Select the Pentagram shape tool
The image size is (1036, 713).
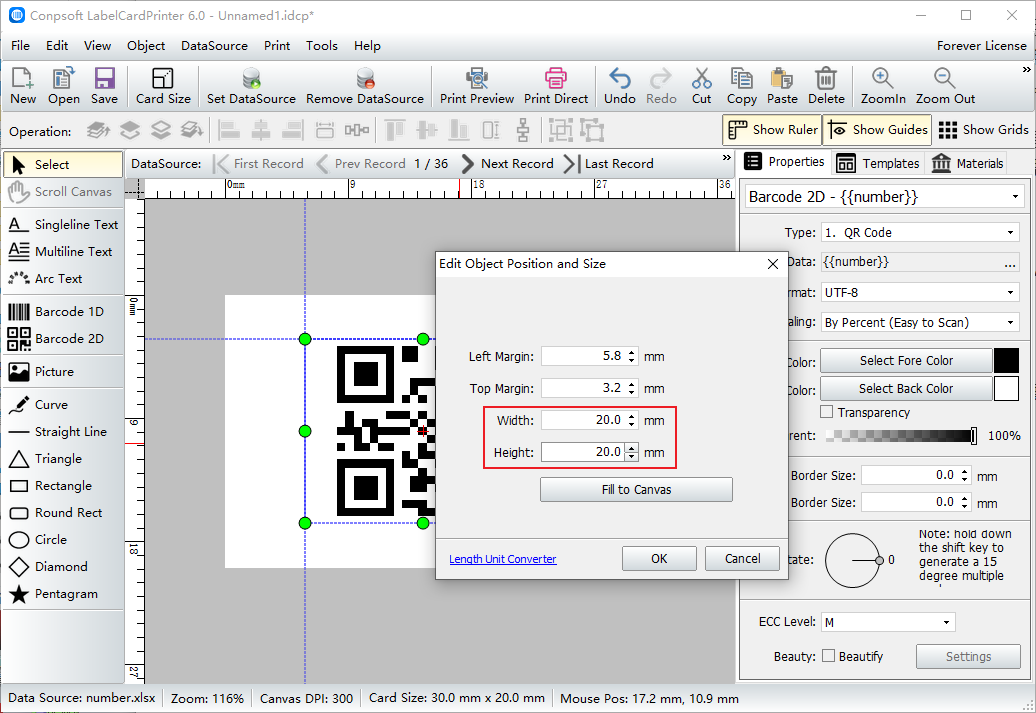pyautogui.click(x=63, y=594)
